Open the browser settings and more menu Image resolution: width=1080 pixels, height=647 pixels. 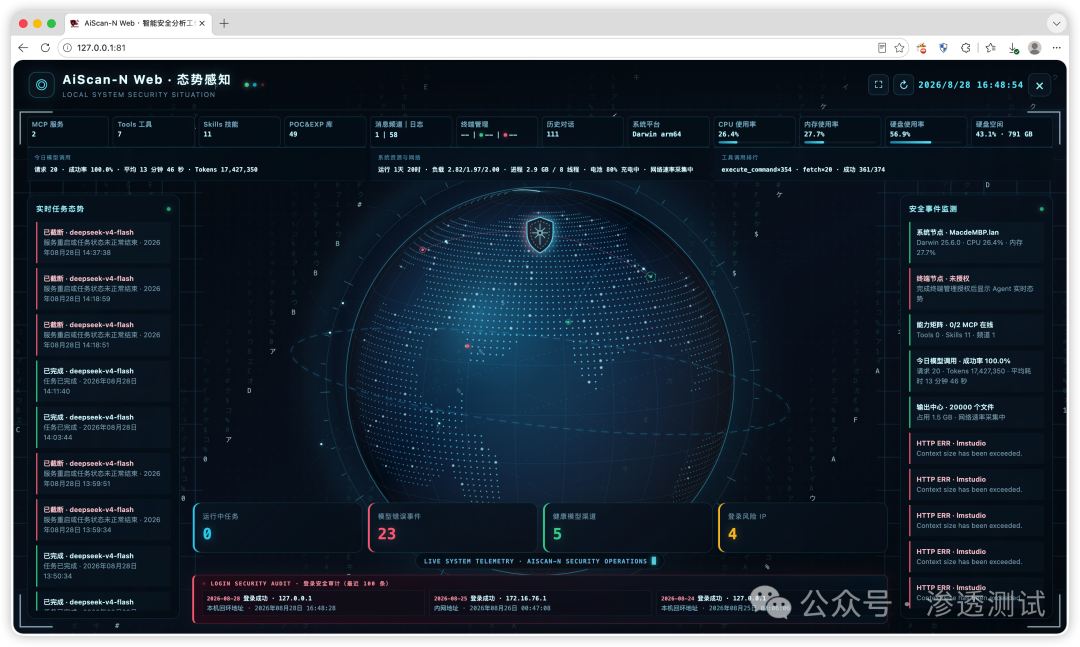pos(1057,48)
